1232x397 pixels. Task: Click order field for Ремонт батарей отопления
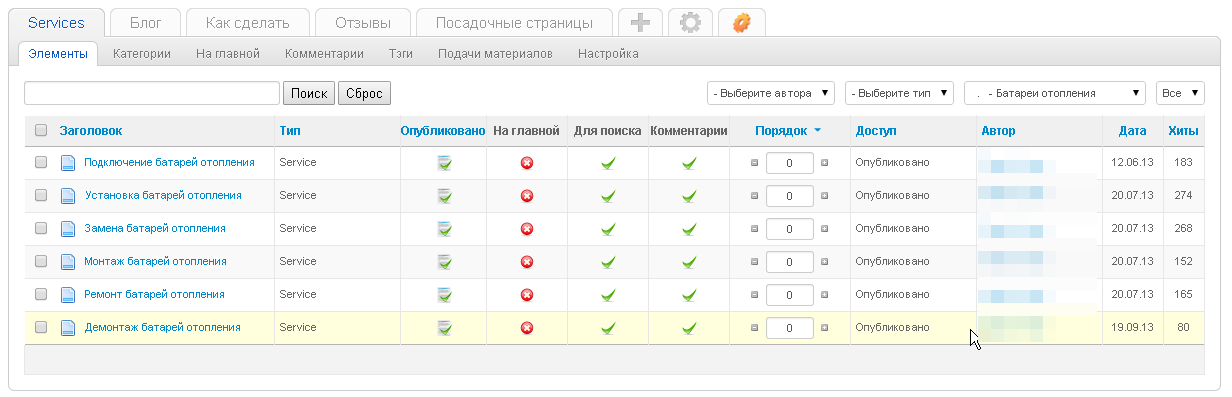pos(790,295)
